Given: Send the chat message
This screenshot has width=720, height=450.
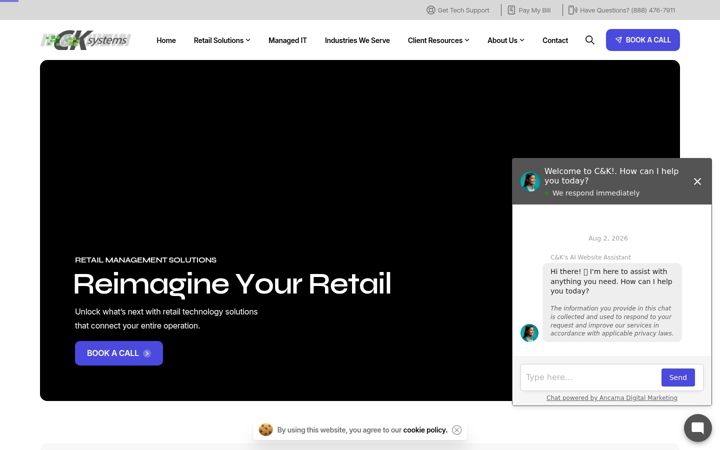Looking at the screenshot, I should click(678, 377).
